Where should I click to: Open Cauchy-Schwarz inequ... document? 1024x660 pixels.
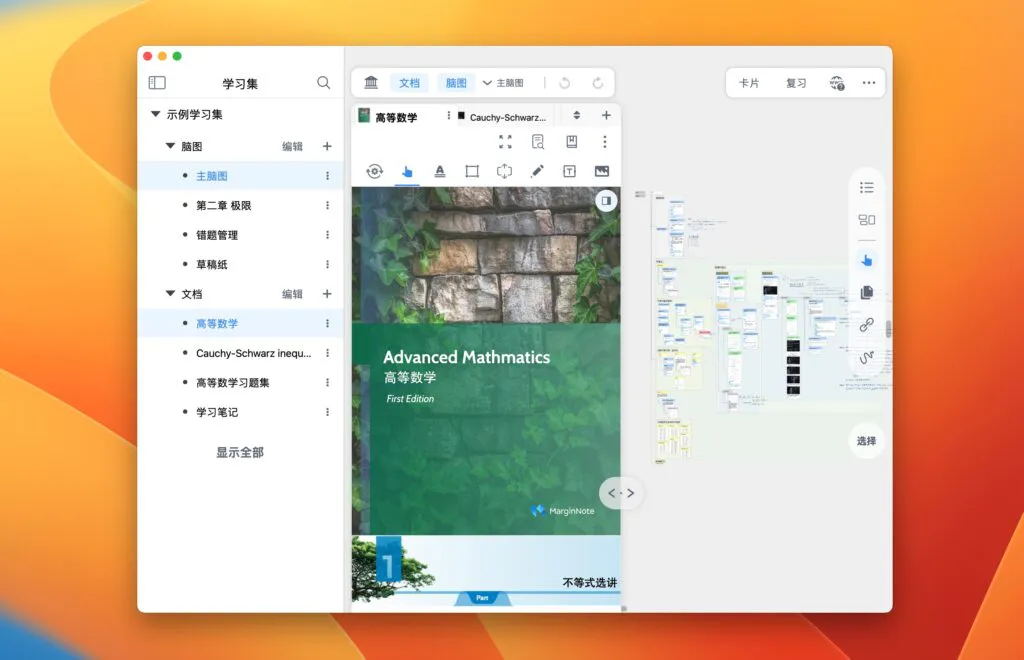[x=253, y=353]
